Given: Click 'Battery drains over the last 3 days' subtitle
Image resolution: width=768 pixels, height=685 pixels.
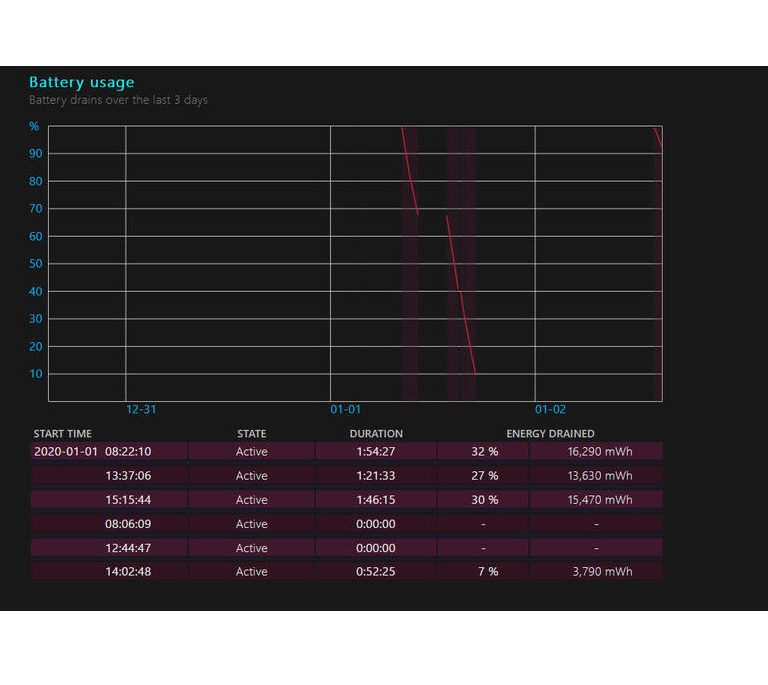Looking at the screenshot, I should (118, 100).
